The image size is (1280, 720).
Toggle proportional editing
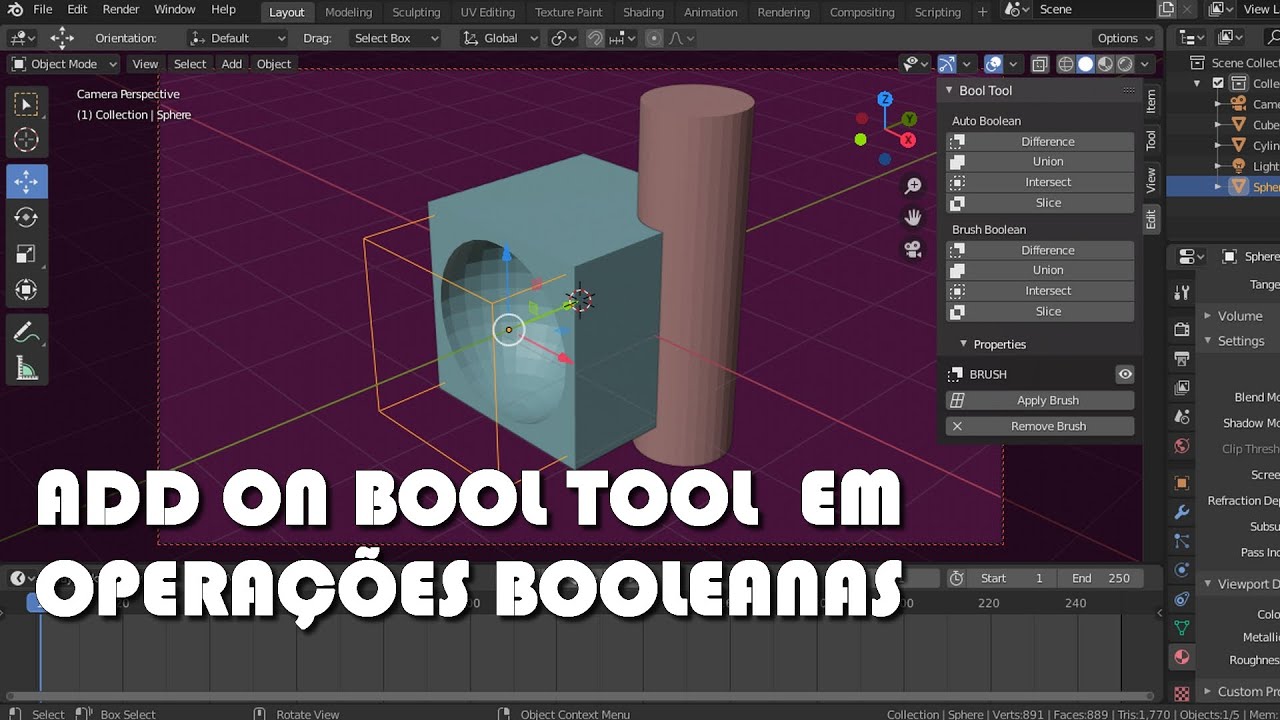pyautogui.click(x=654, y=38)
